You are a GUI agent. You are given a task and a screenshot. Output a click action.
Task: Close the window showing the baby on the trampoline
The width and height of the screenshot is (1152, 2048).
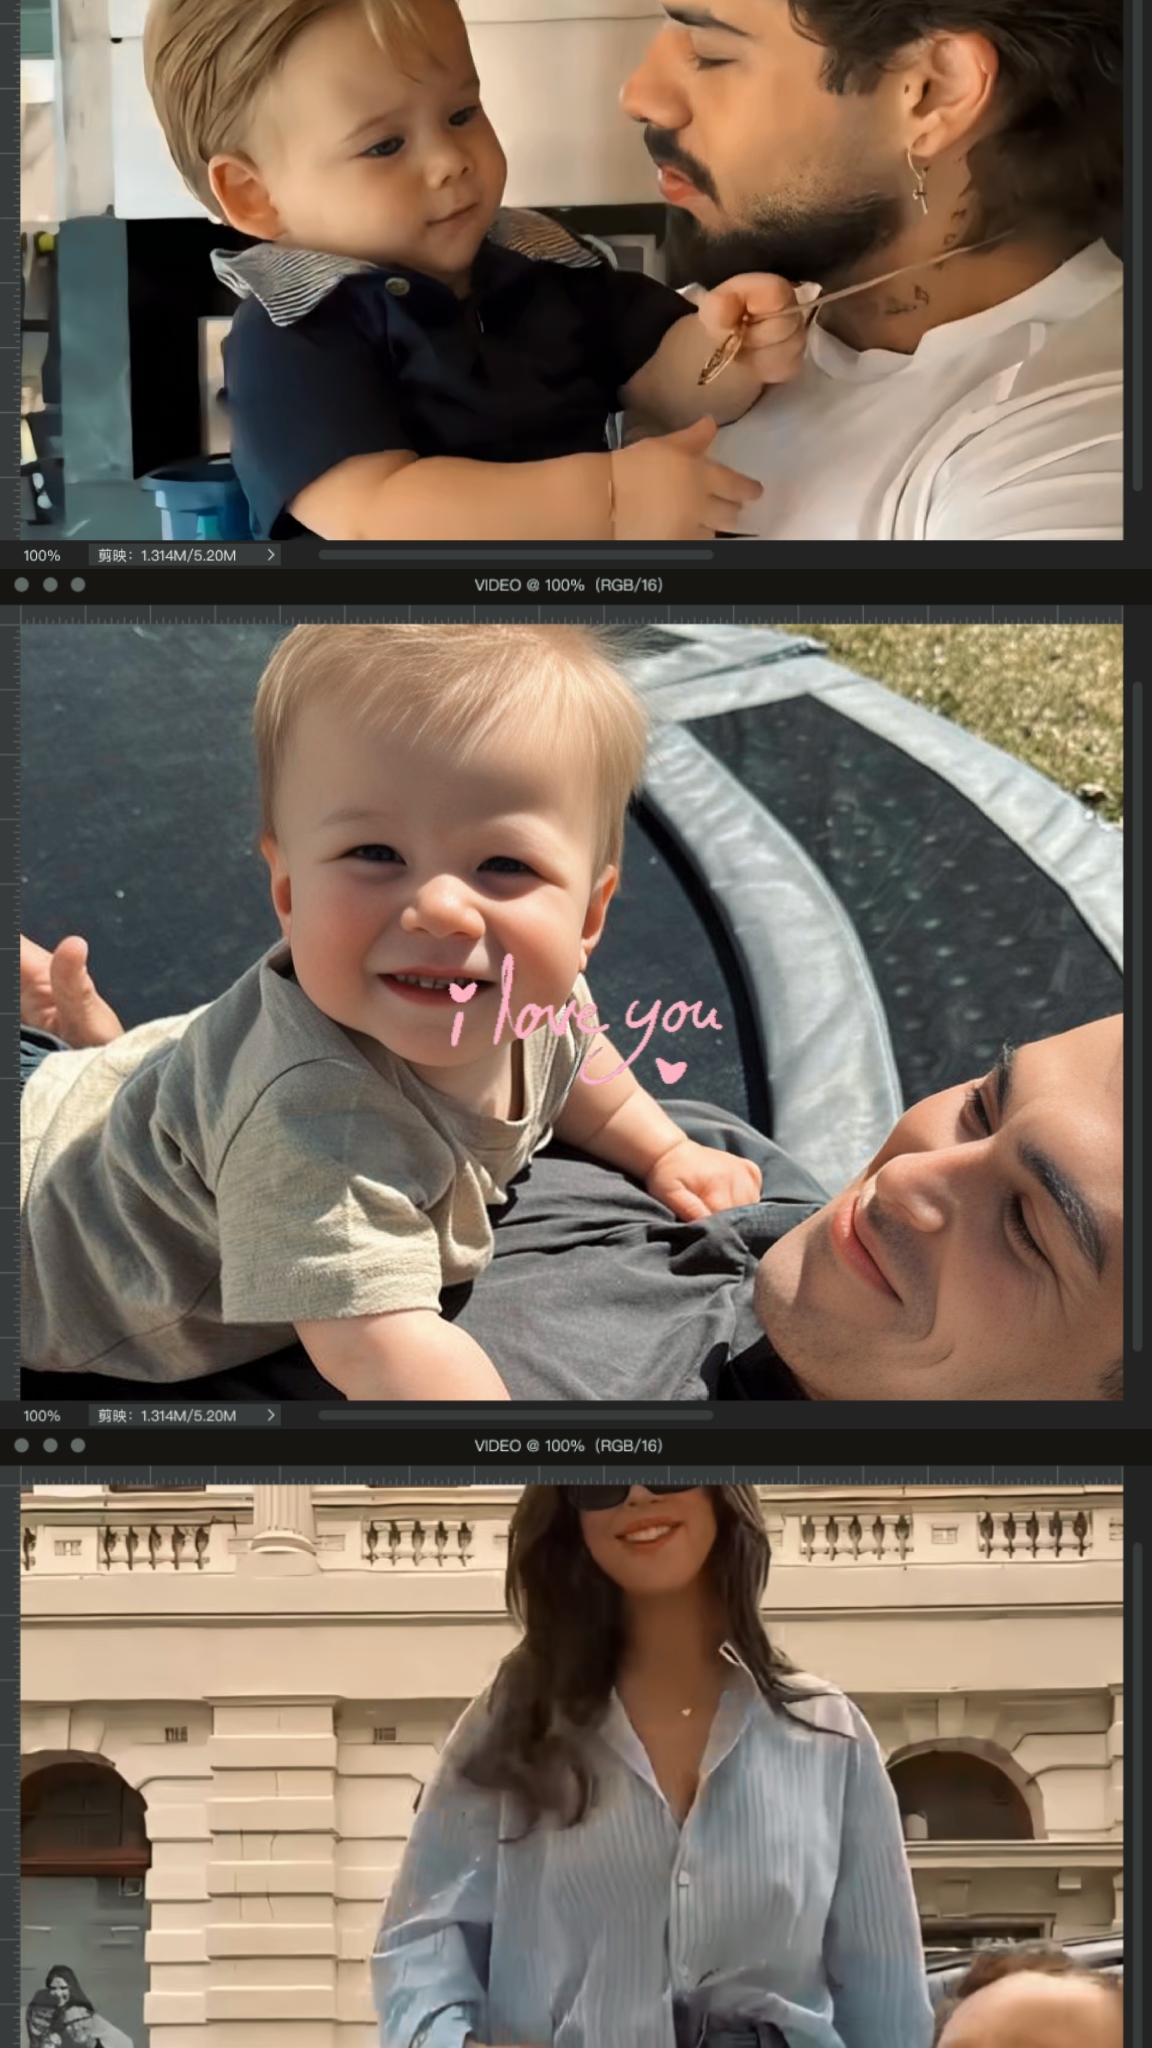point(22,585)
